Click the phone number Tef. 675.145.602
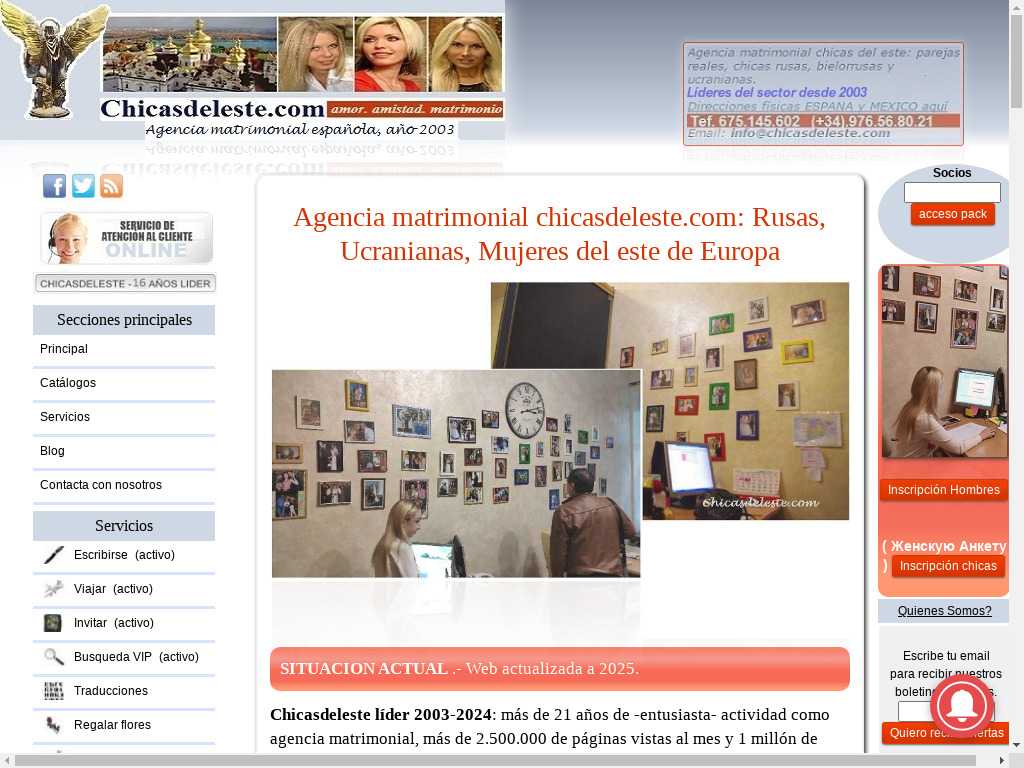 tap(745, 121)
